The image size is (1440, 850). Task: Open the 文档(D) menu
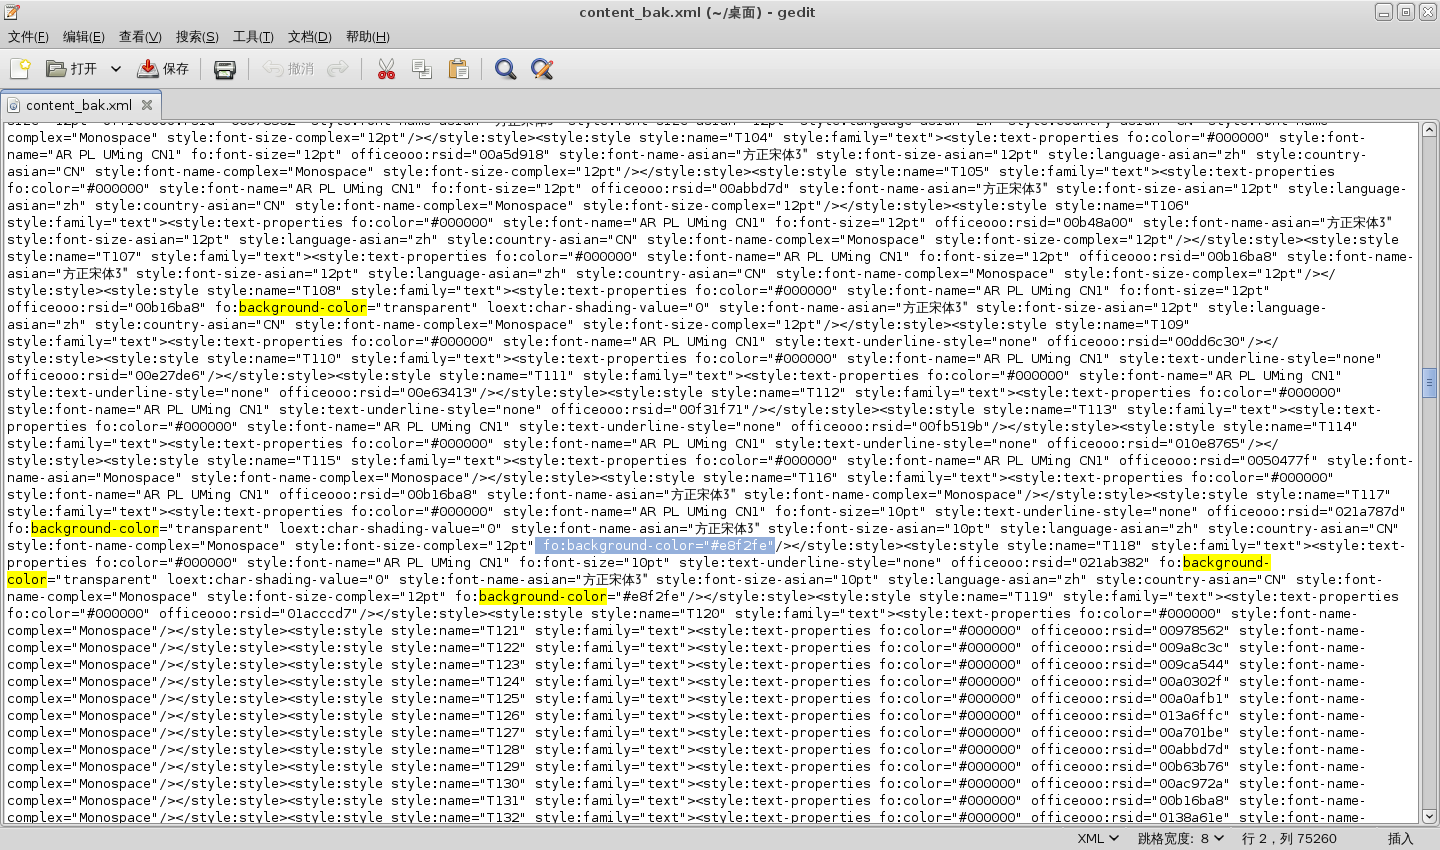pyautogui.click(x=310, y=37)
